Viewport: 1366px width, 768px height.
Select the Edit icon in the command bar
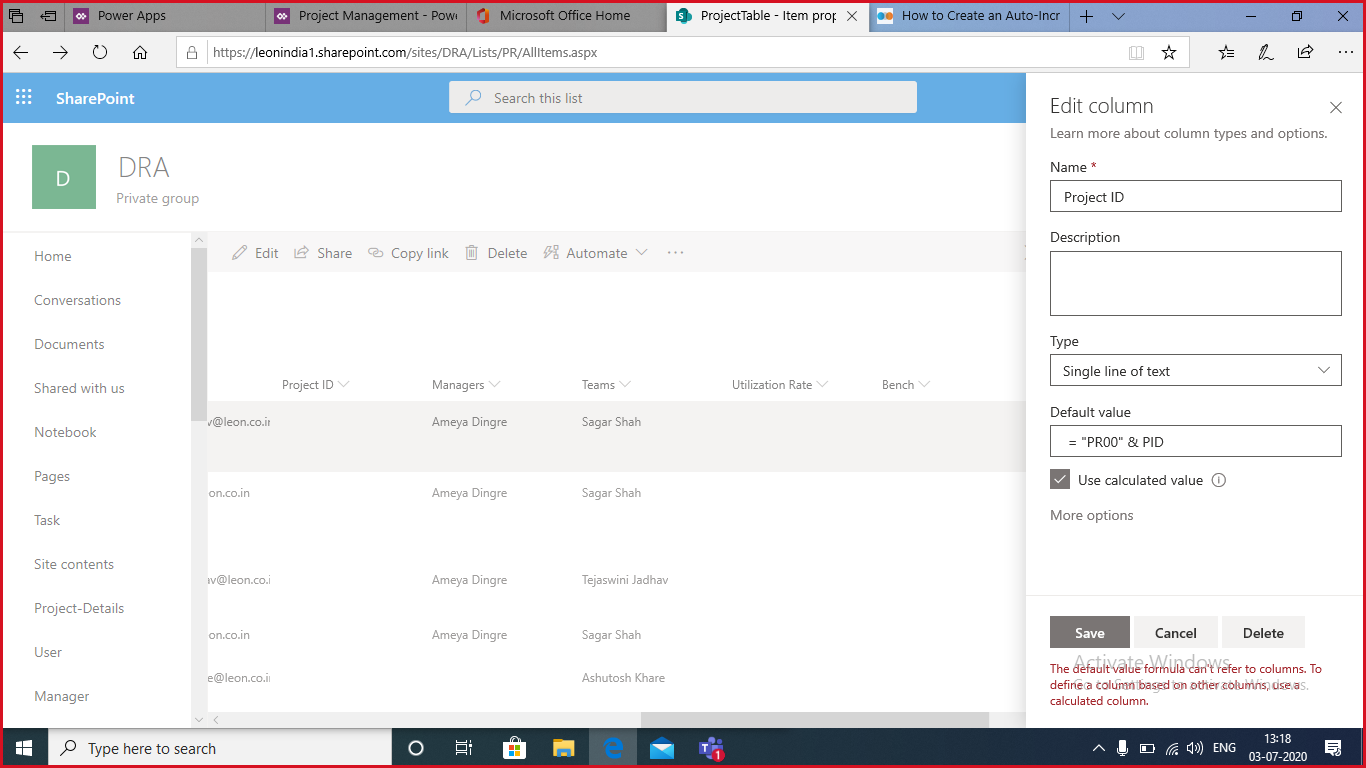coord(240,252)
